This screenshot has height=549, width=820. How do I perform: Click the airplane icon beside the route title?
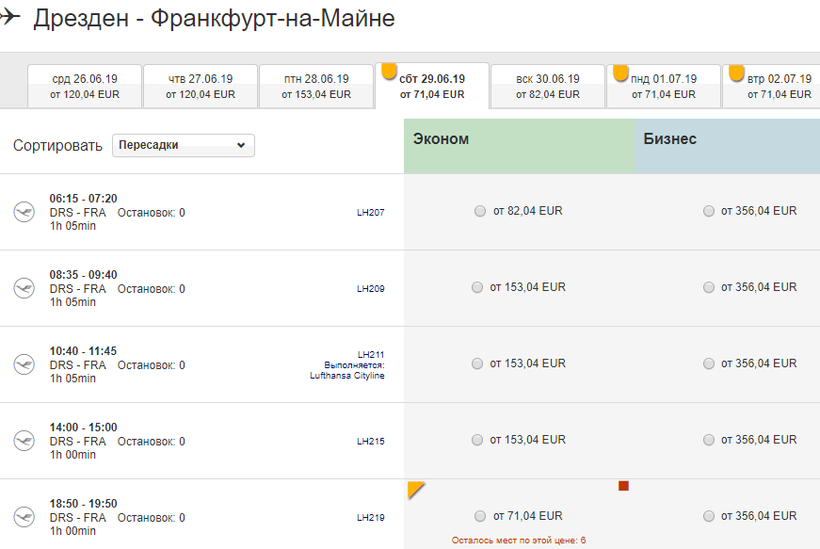point(11,17)
